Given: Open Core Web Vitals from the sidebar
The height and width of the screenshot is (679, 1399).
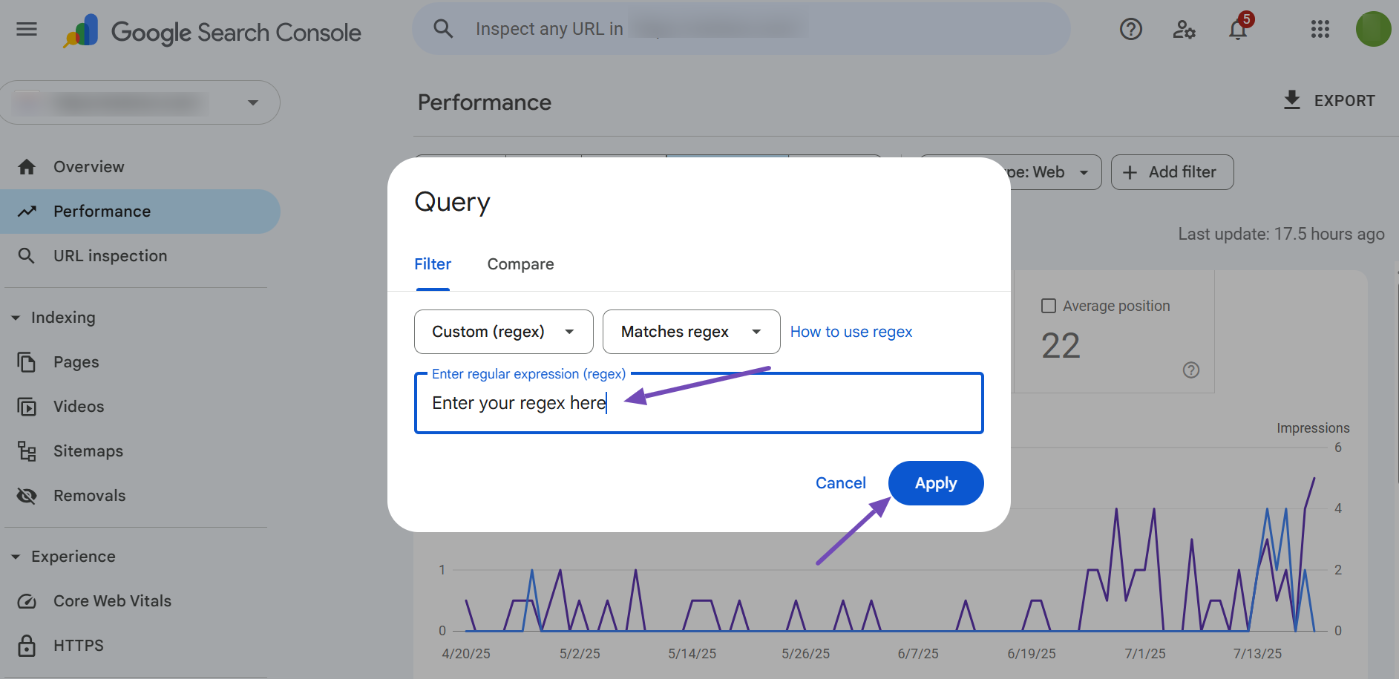Looking at the screenshot, I should [x=111, y=601].
